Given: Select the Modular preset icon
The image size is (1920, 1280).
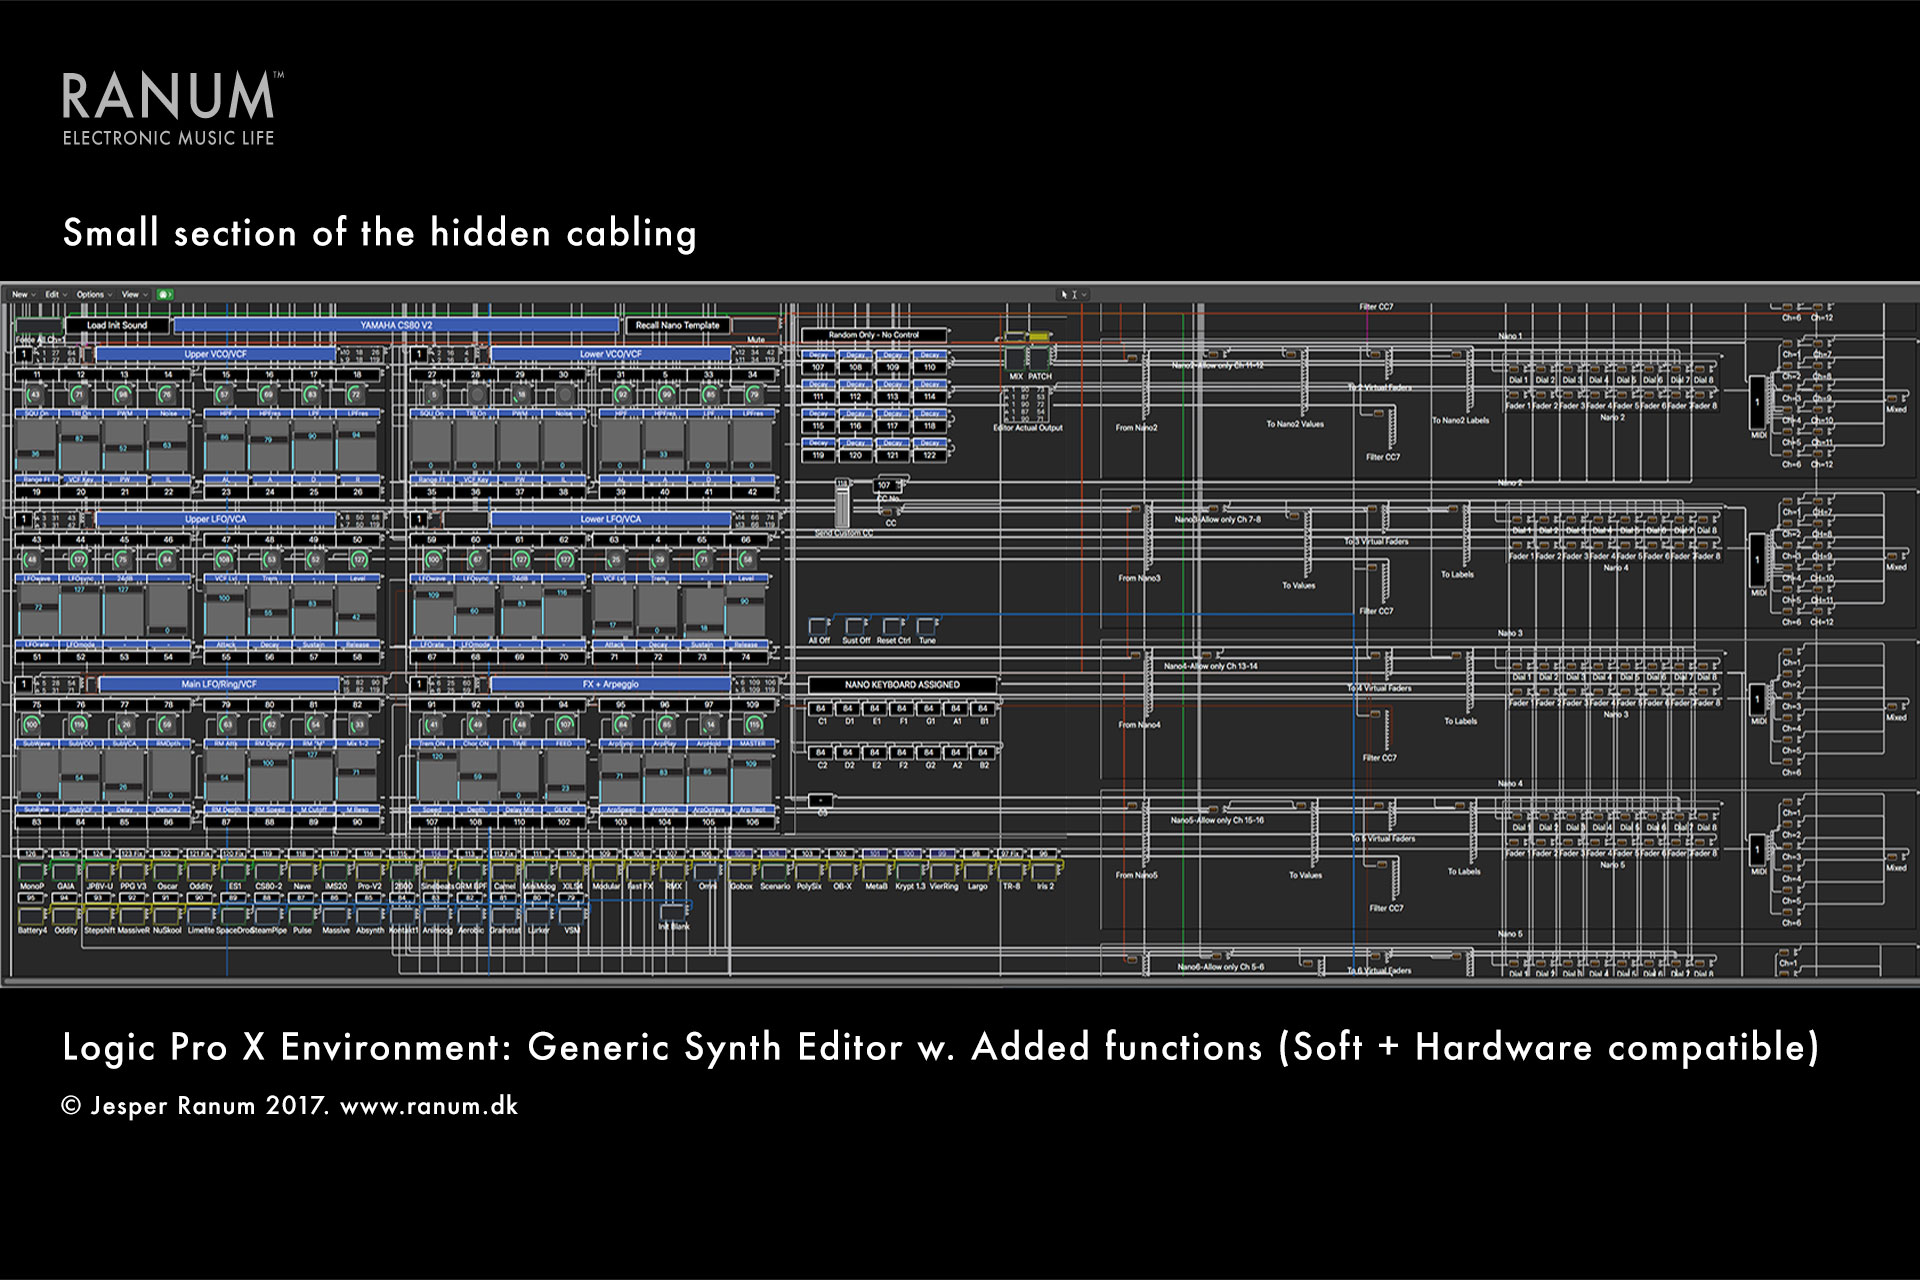Looking at the screenshot, I should (x=606, y=872).
